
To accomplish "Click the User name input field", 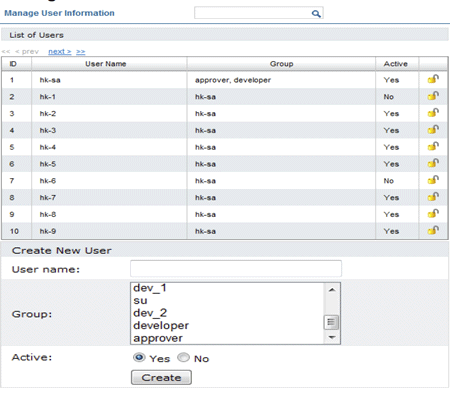I will (x=236, y=269).
